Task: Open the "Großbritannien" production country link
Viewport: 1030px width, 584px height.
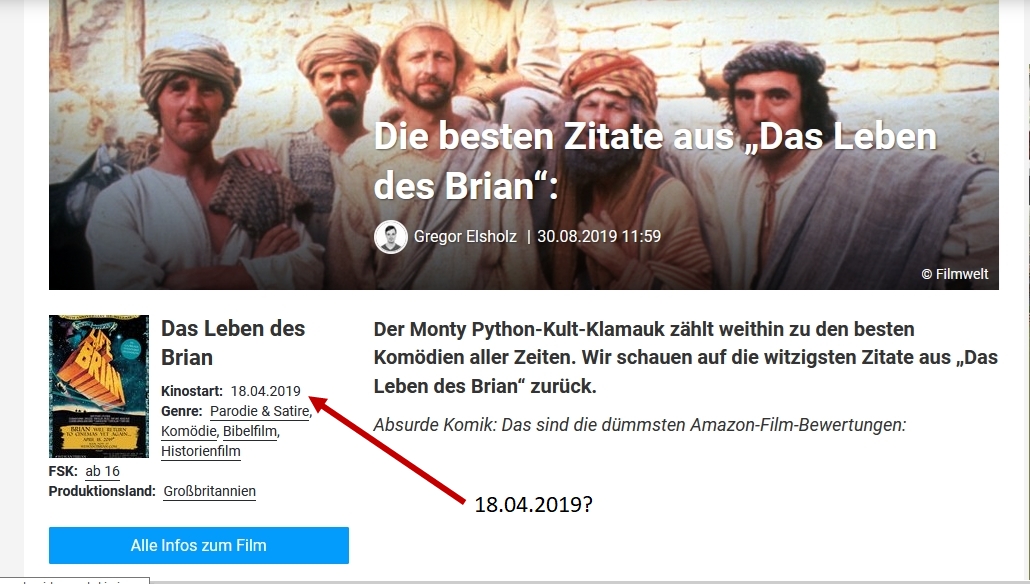Action: pyautogui.click(x=210, y=491)
